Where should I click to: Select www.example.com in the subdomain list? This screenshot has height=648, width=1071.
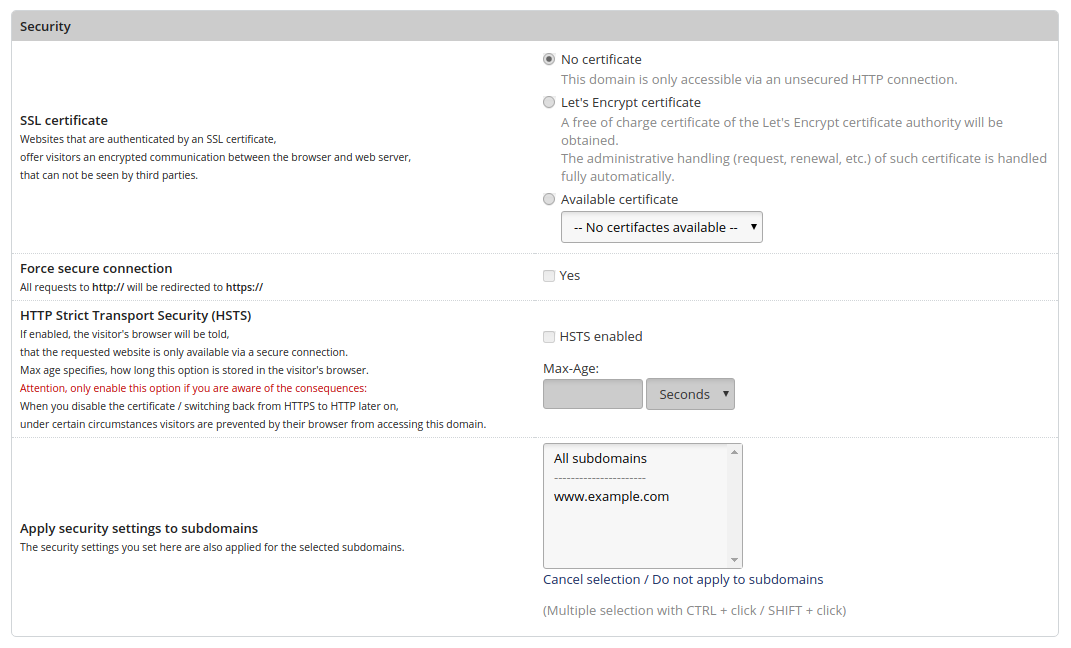611,496
